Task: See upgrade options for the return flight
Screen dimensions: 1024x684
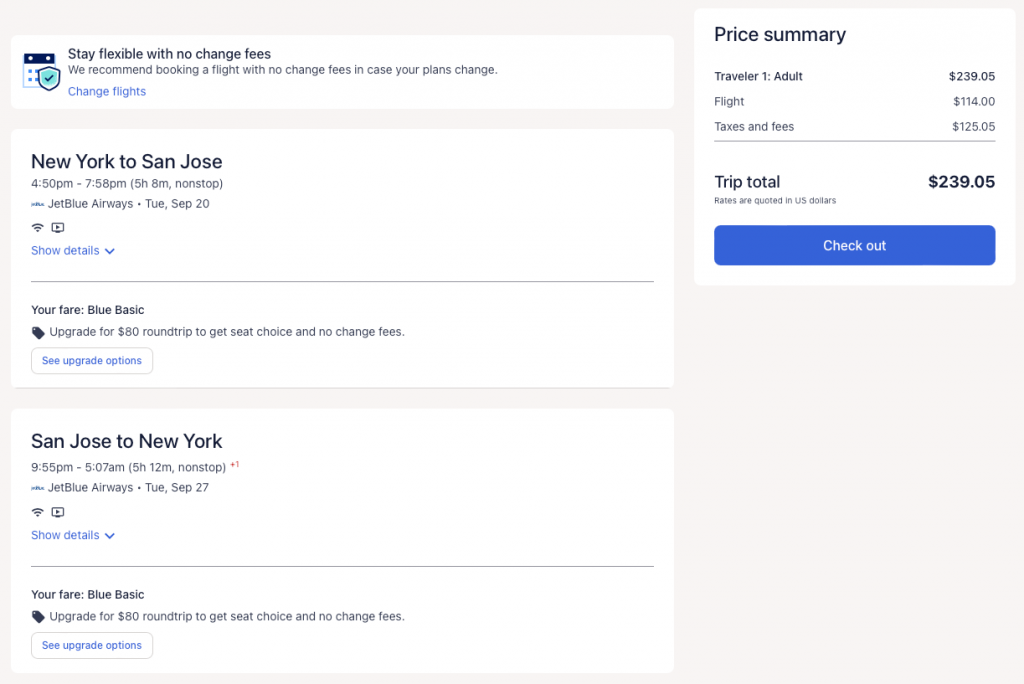Action: 92,646
